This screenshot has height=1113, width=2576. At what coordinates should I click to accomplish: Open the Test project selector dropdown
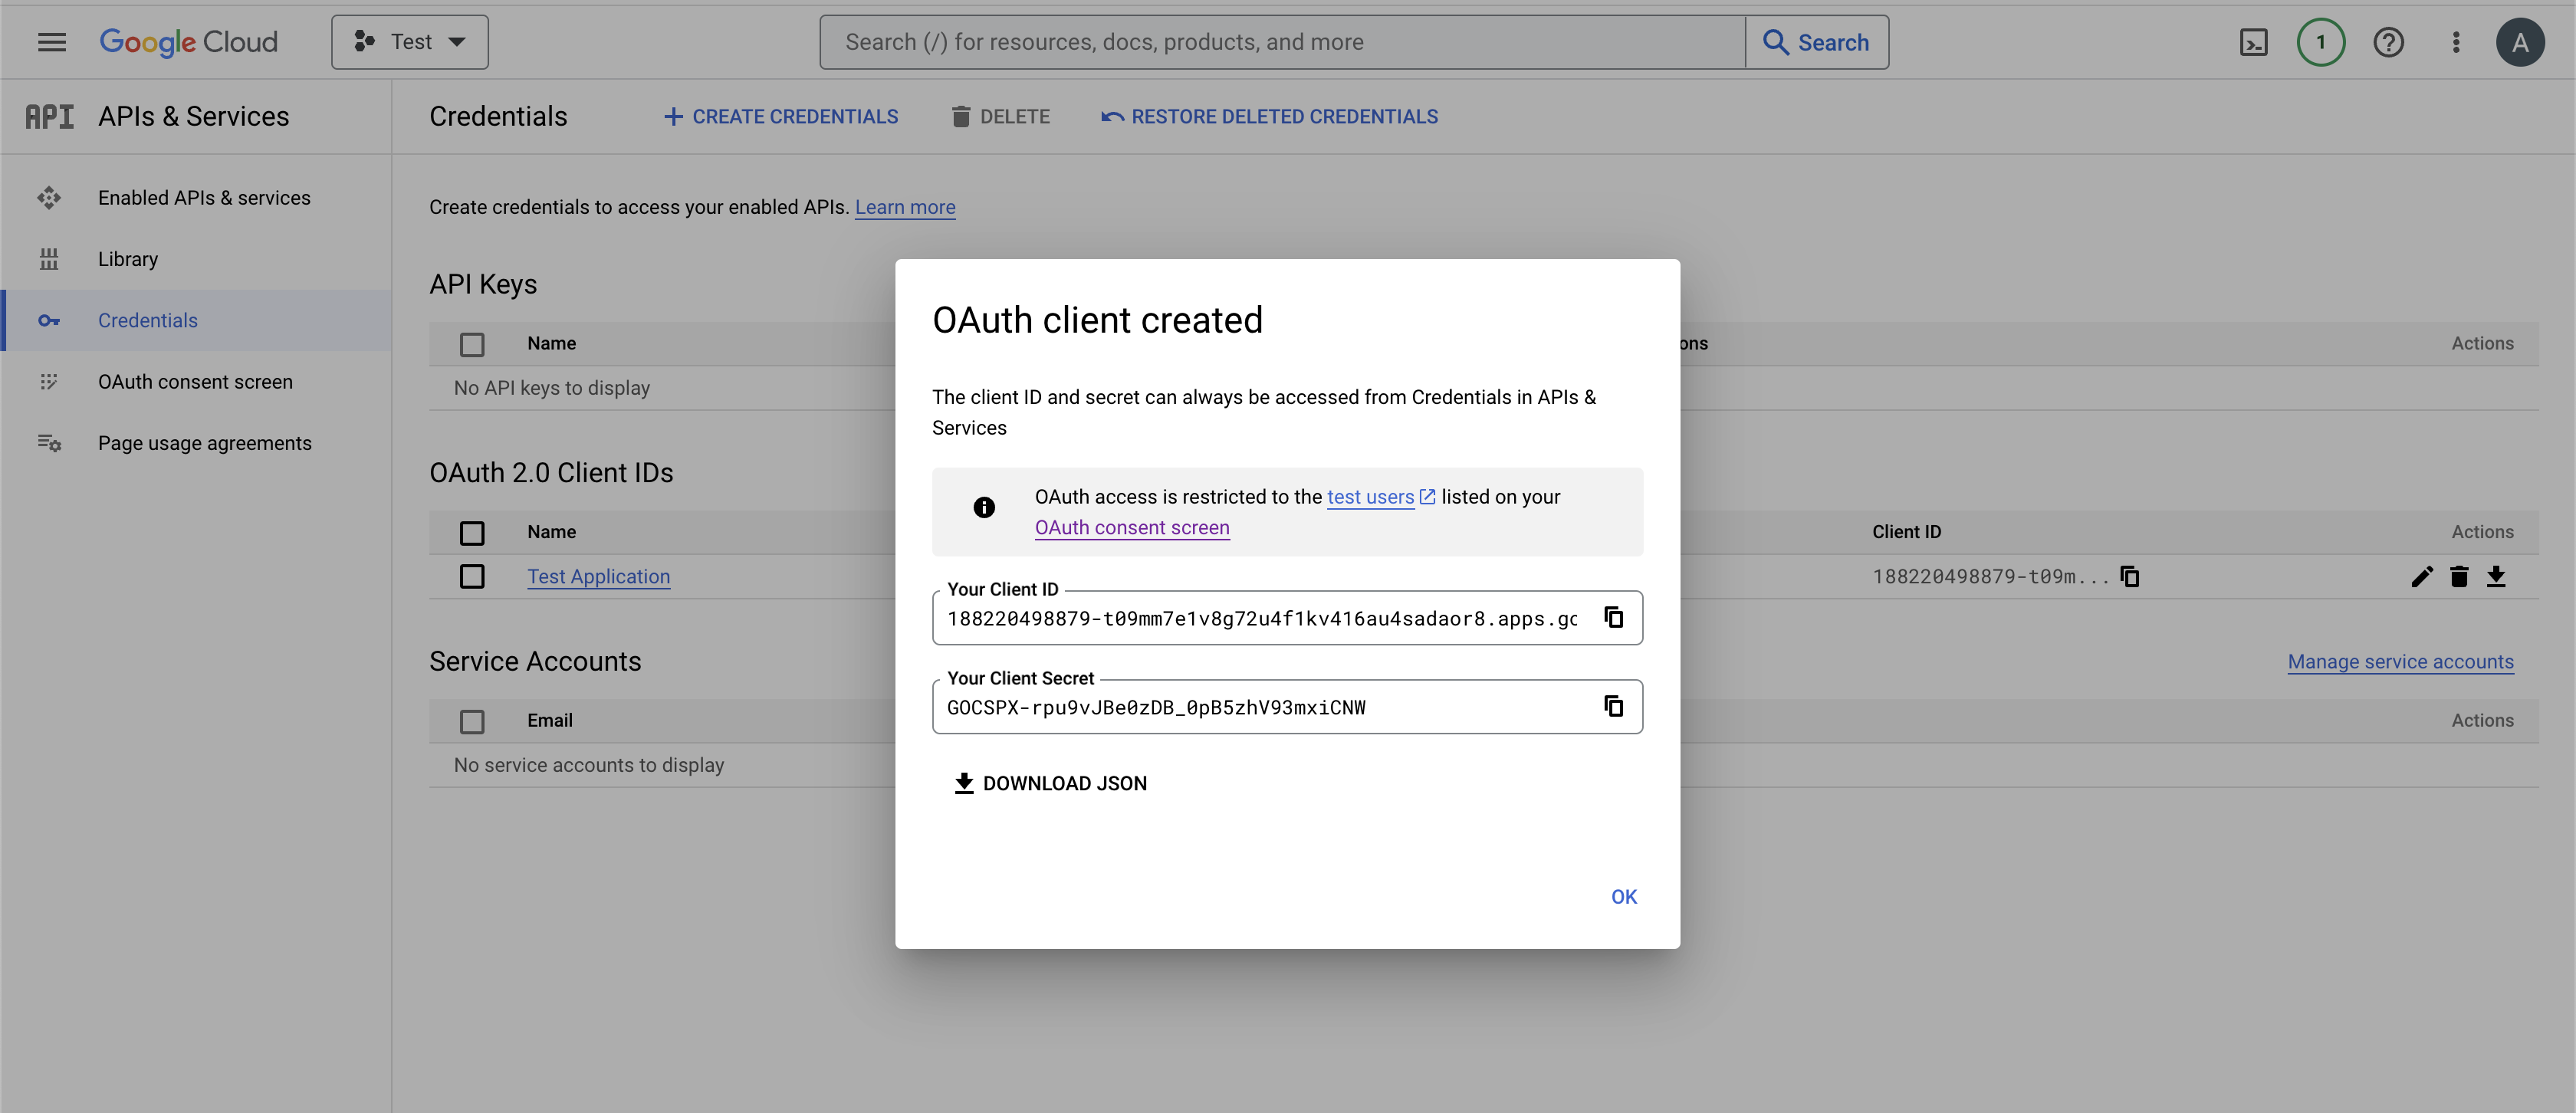click(x=410, y=42)
